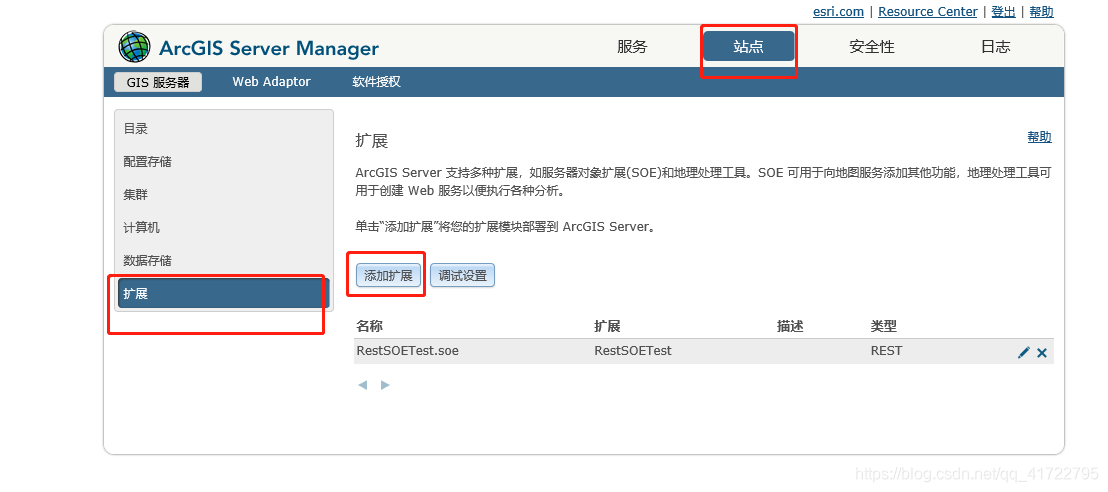Click the 名称 column header

pyautogui.click(x=370, y=326)
